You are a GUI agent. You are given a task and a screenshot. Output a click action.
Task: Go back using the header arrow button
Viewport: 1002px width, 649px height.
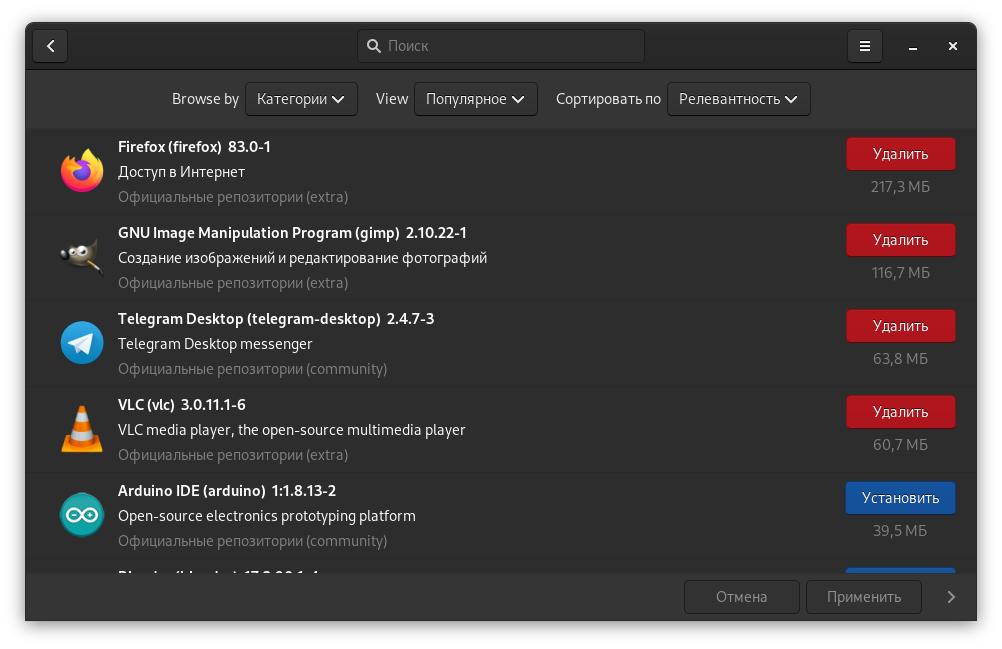pos(50,46)
